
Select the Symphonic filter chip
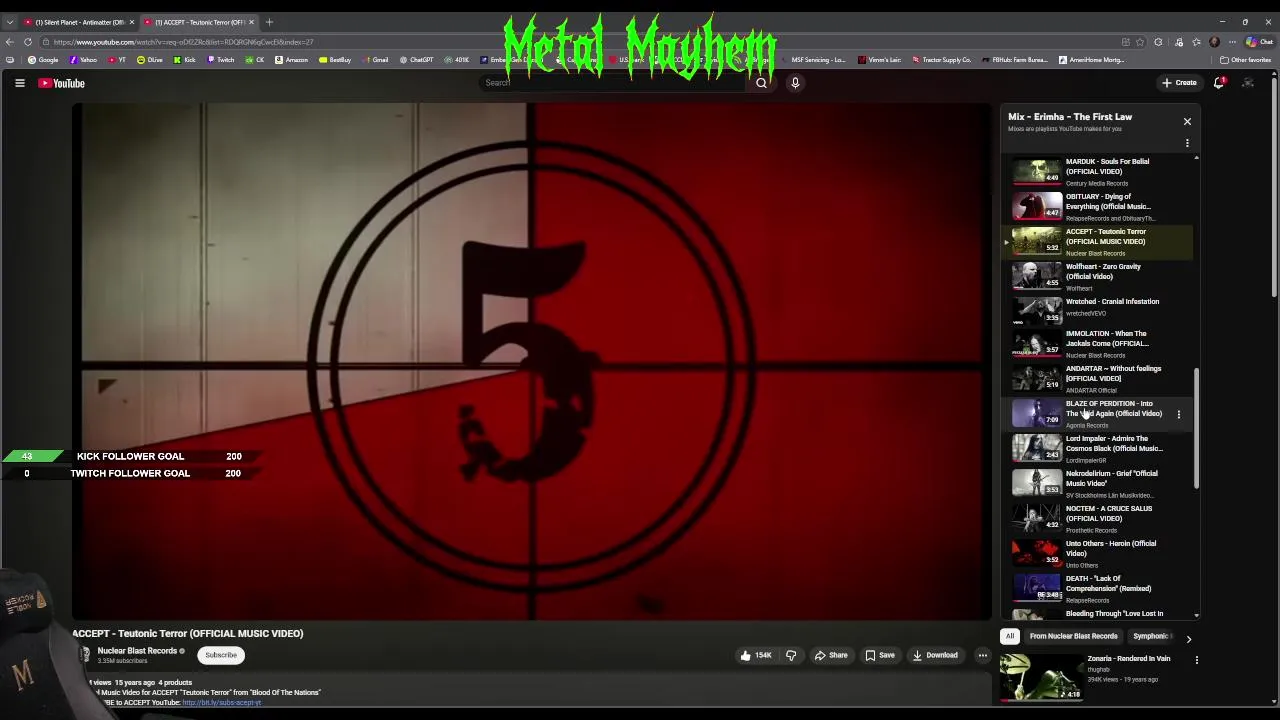click(x=1152, y=636)
